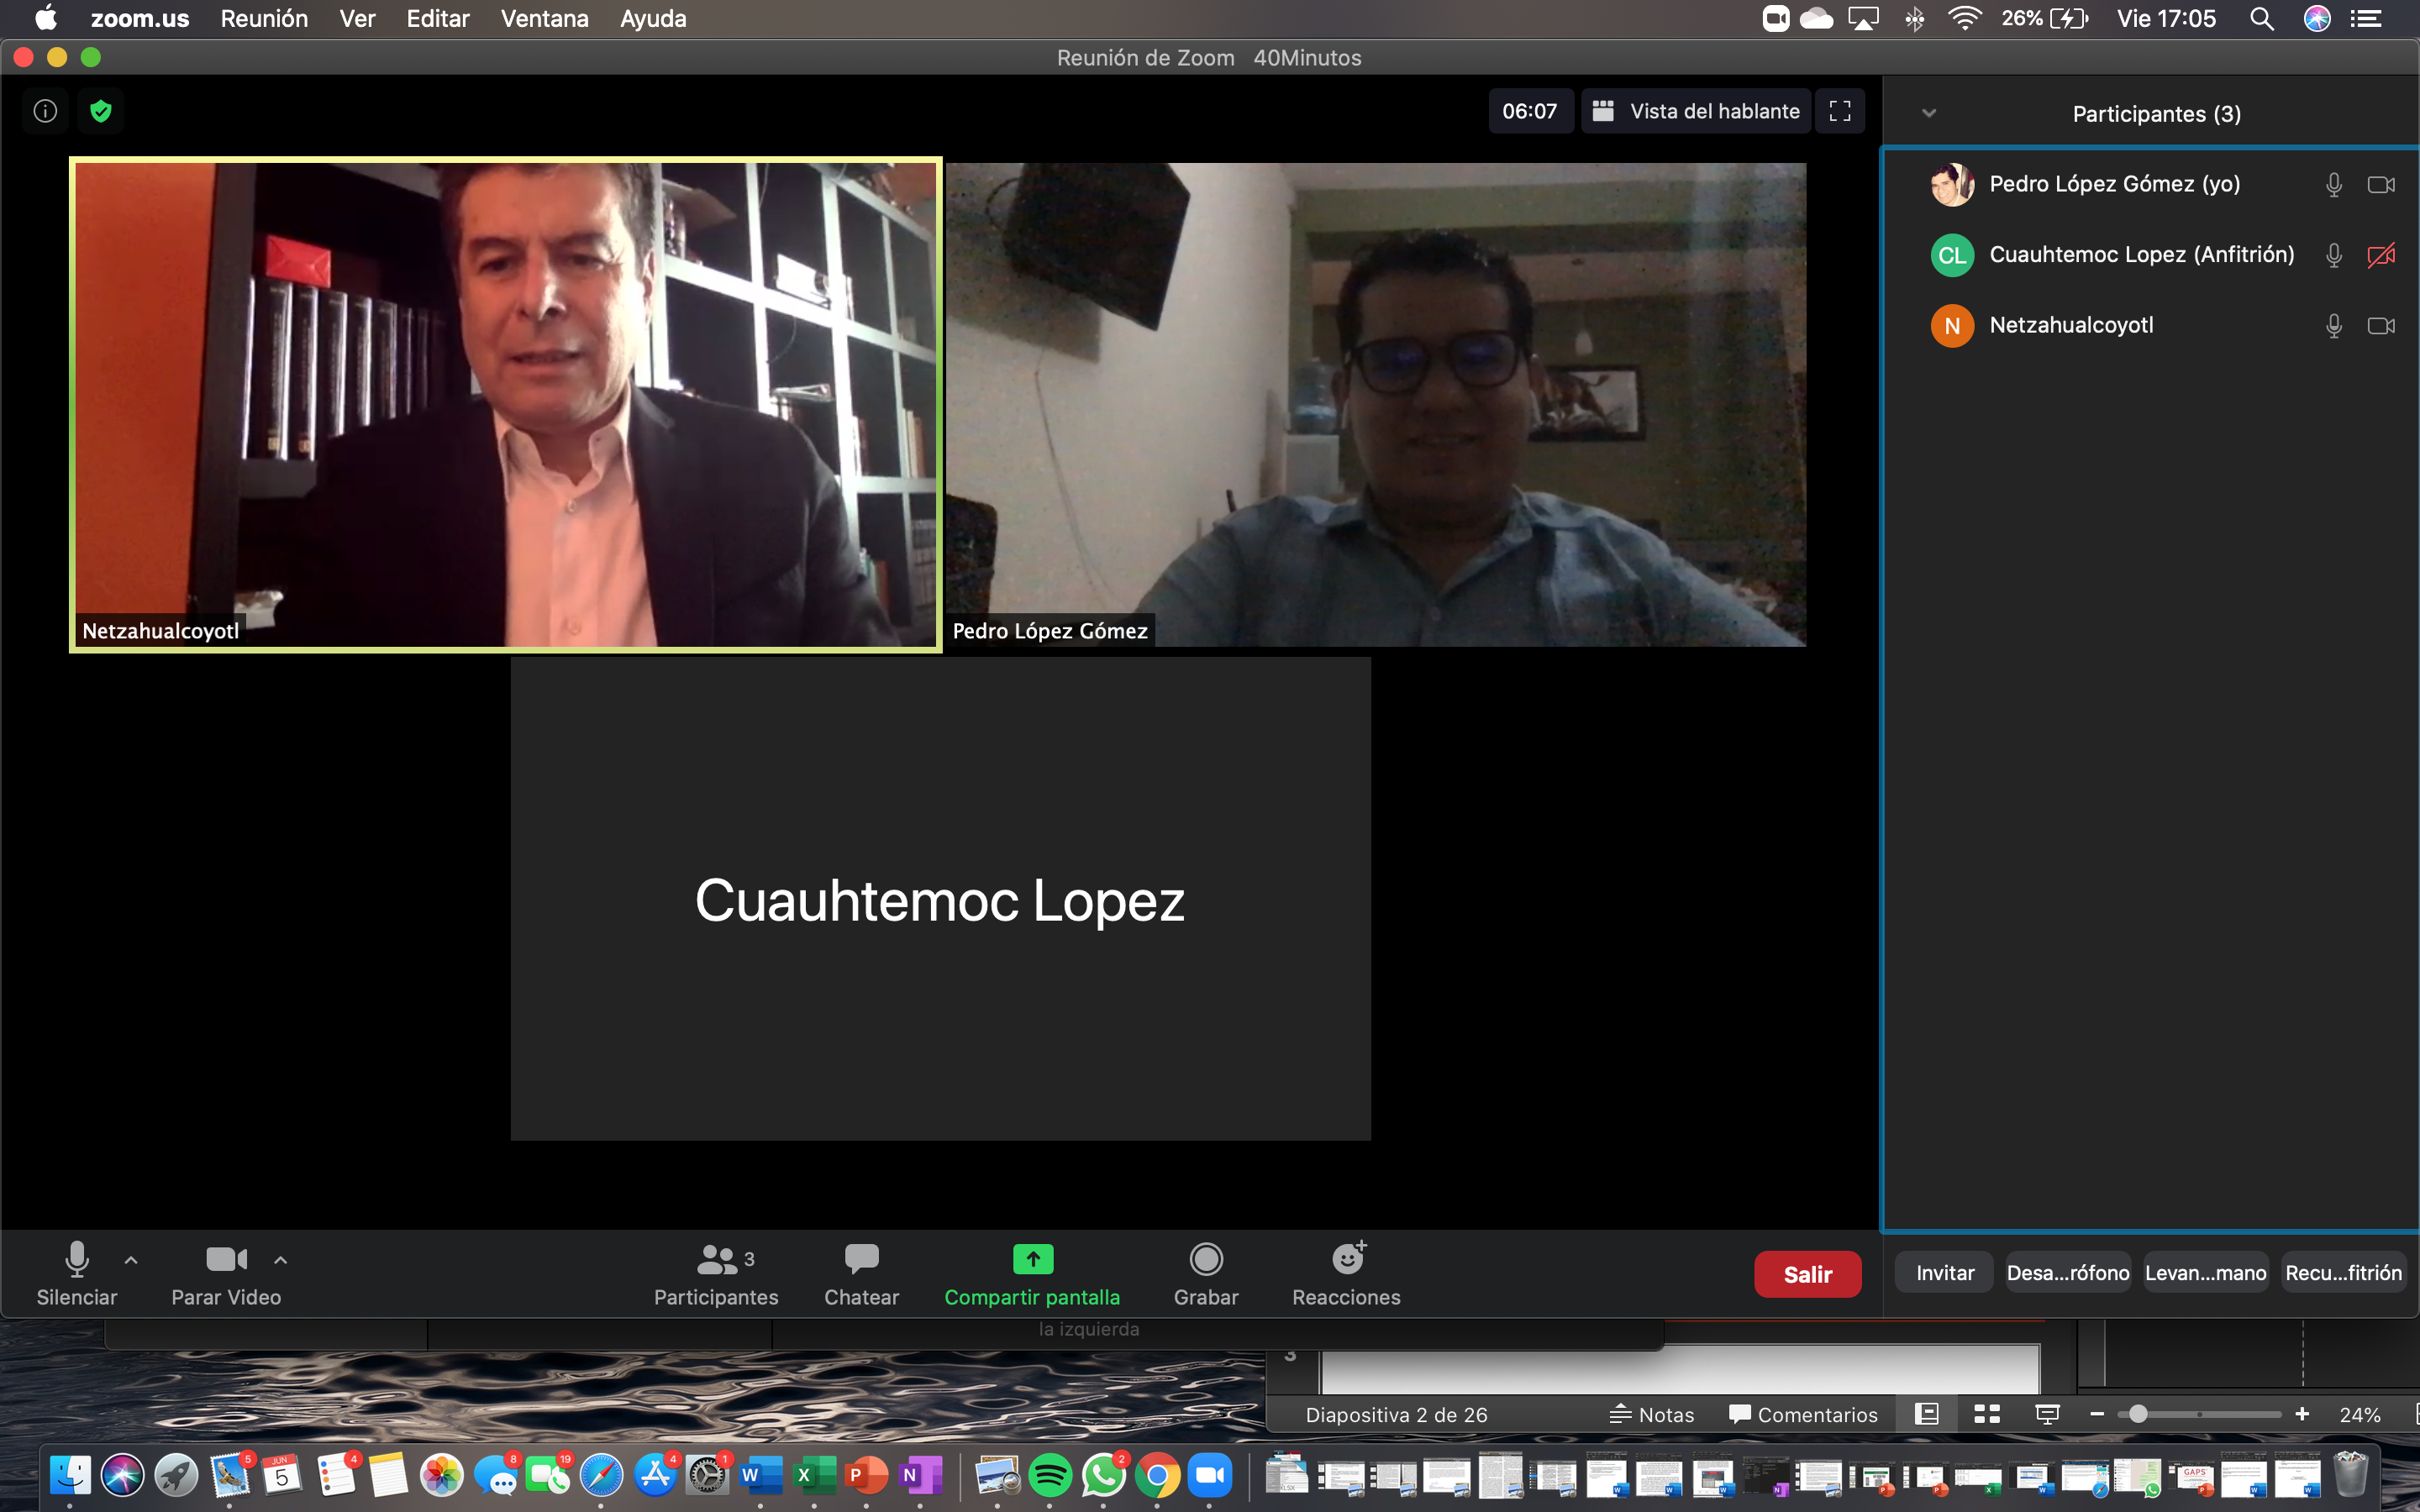The width and height of the screenshot is (2420, 1512).
Task: Select Cuauhtemoc Lopez CL avatar
Action: (1952, 255)
